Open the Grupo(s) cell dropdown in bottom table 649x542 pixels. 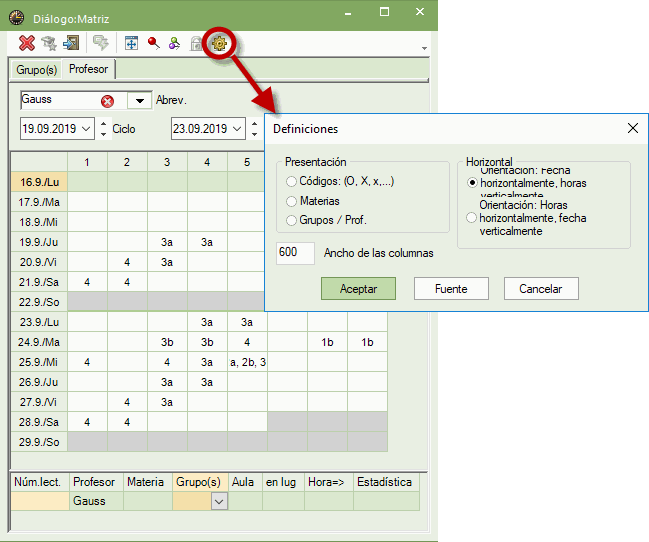pos(219,502)
